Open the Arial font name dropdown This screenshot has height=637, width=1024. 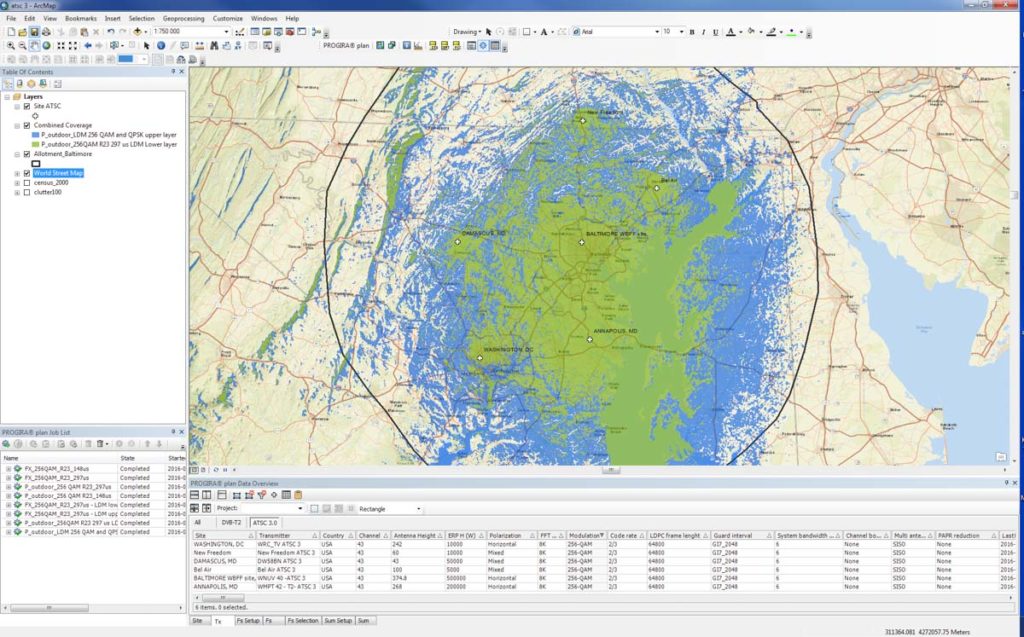(x=657, y=32)
